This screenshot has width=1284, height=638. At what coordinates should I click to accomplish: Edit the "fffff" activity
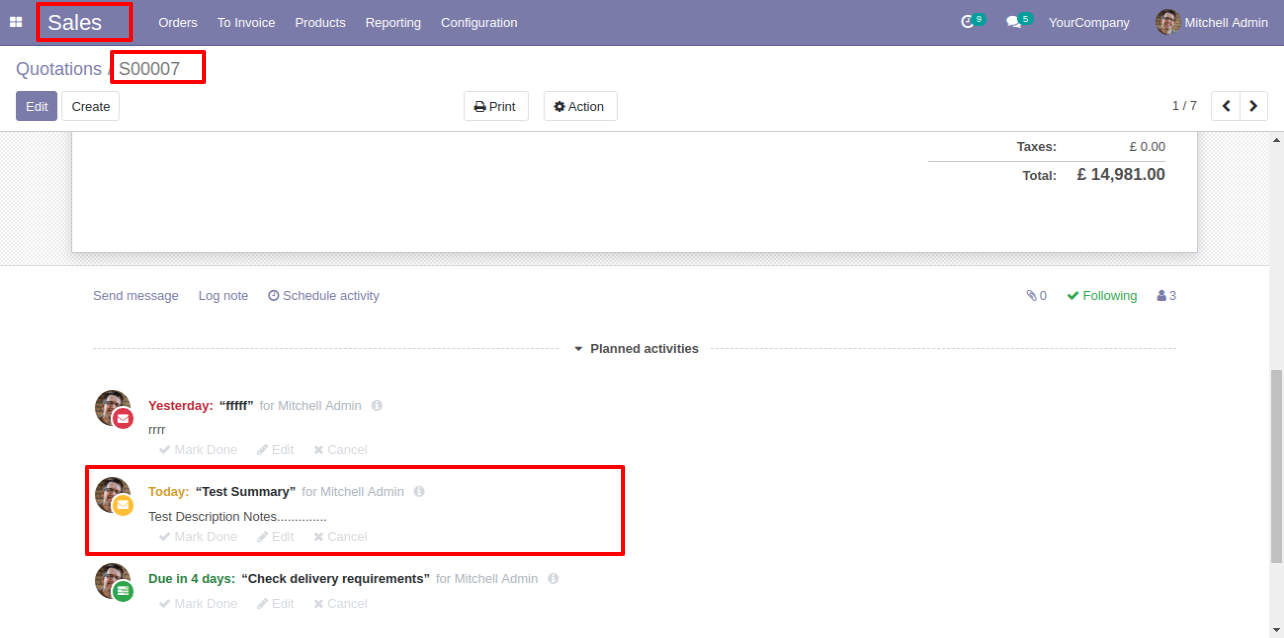coord(275,450)
